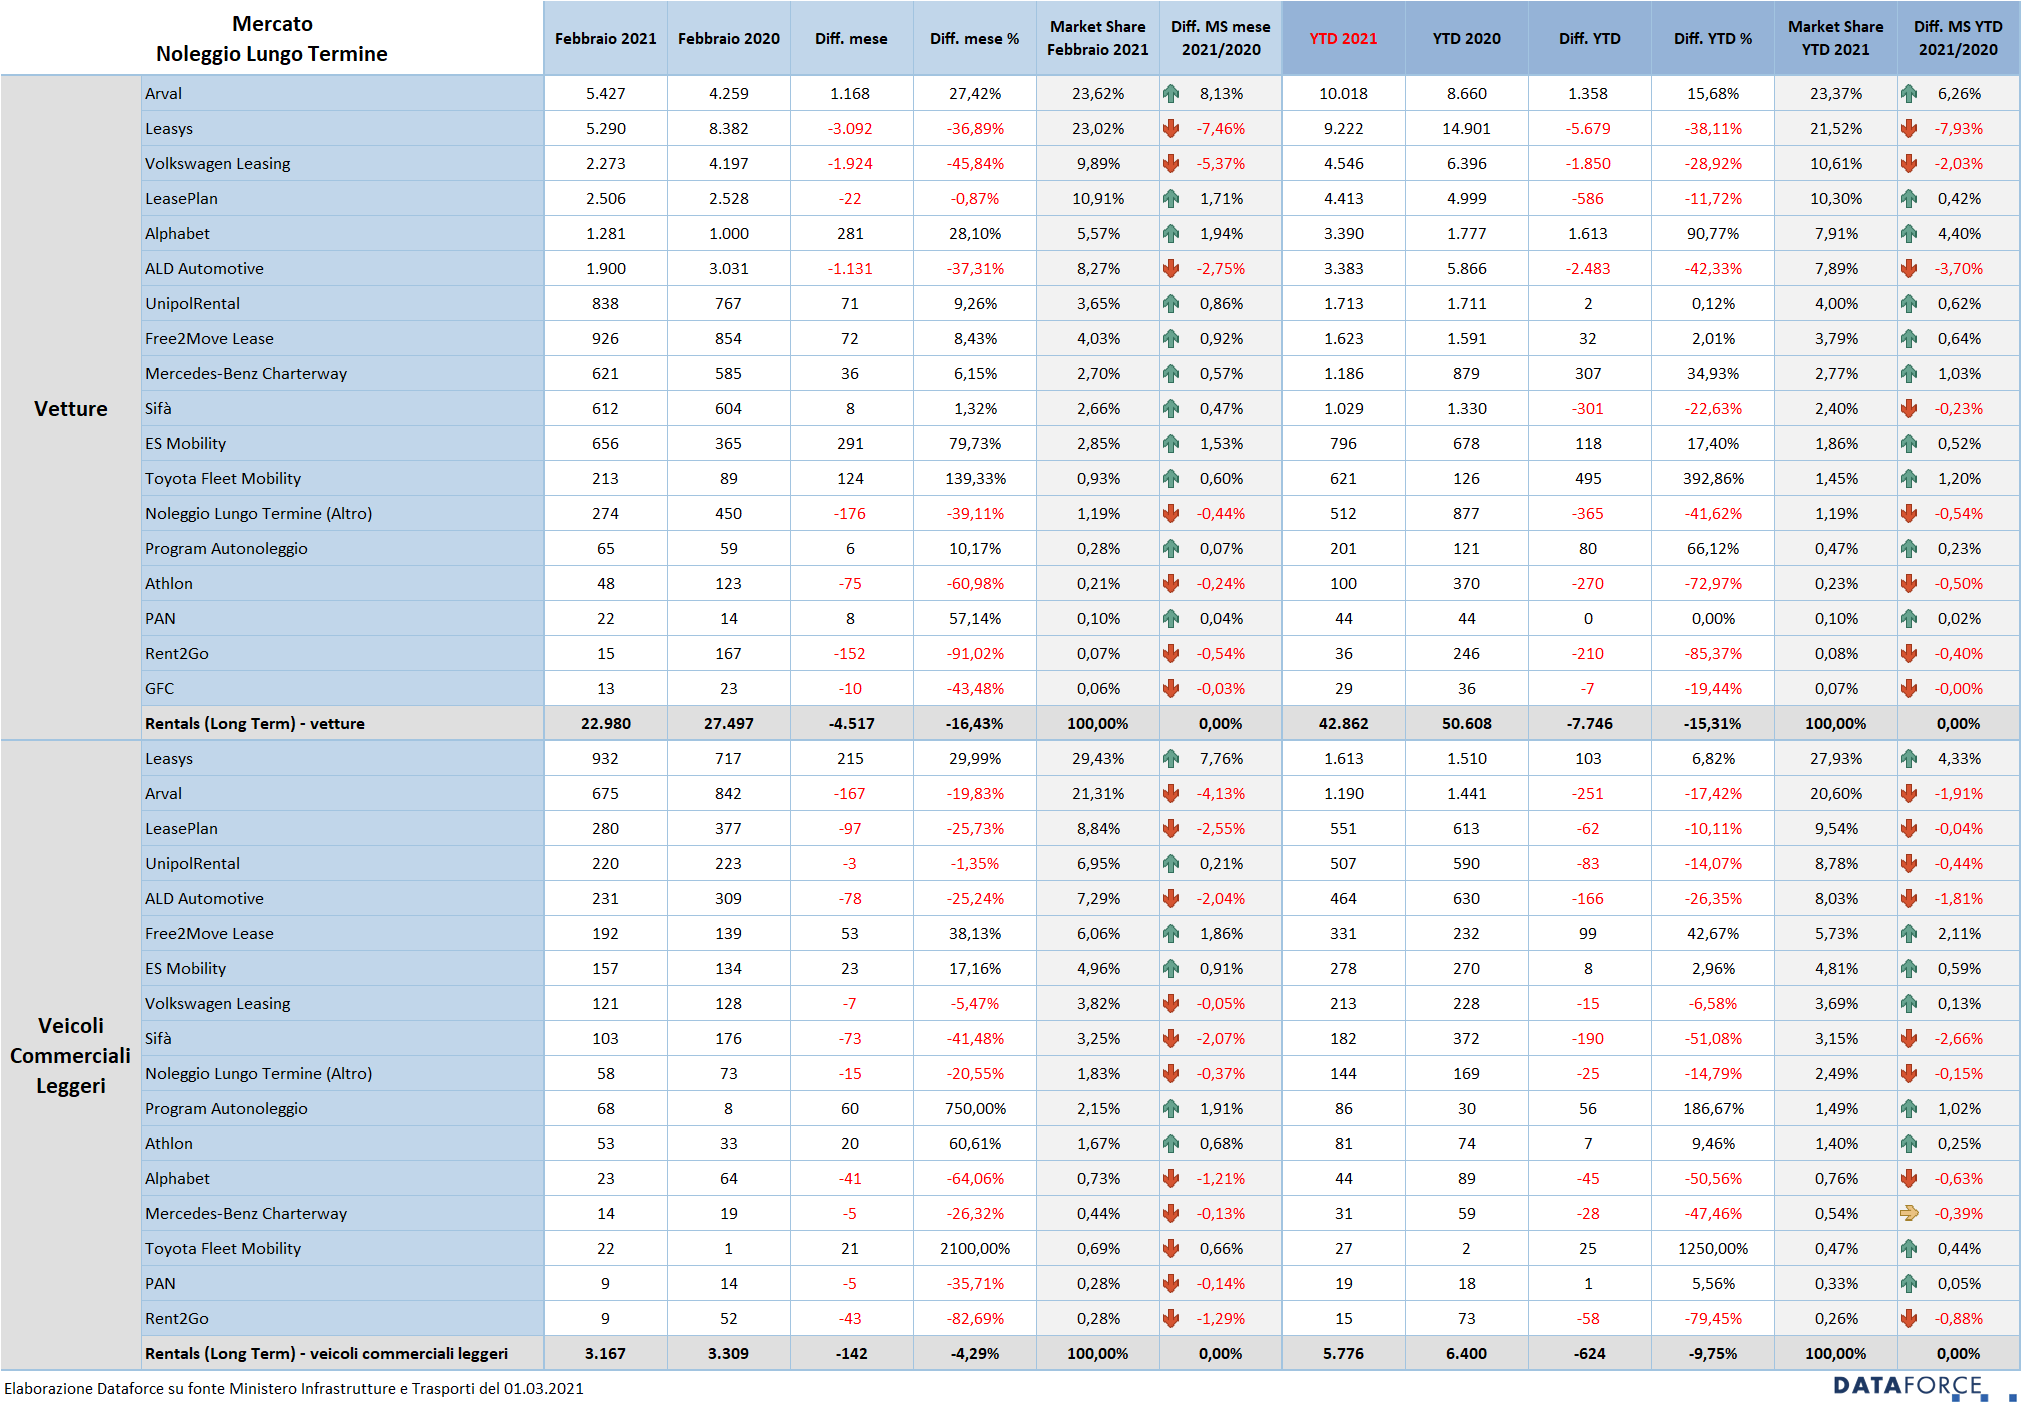Click the 392,86% cell
This screenshot has width=2021, height=1406.
1713,478
